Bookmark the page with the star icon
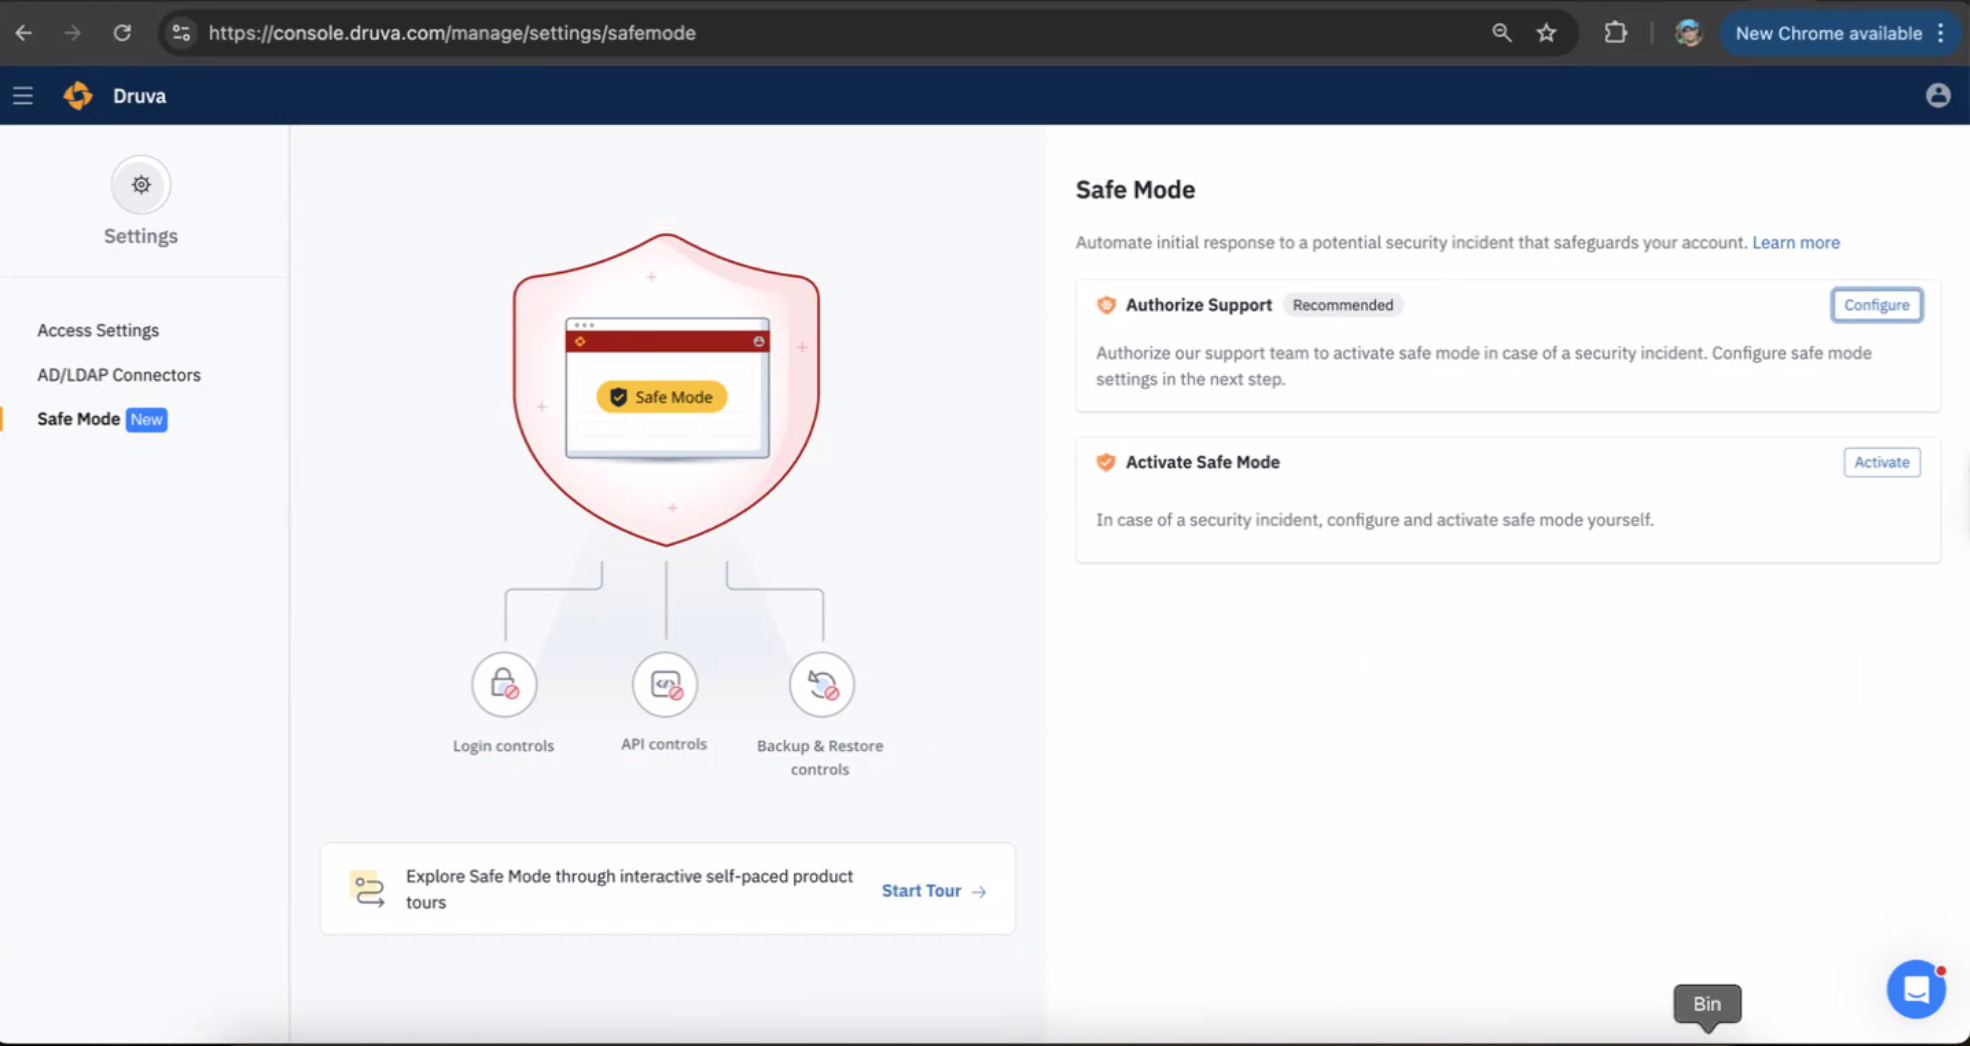Viewport: 1970px width, 1046px height. pos(1546,32)
